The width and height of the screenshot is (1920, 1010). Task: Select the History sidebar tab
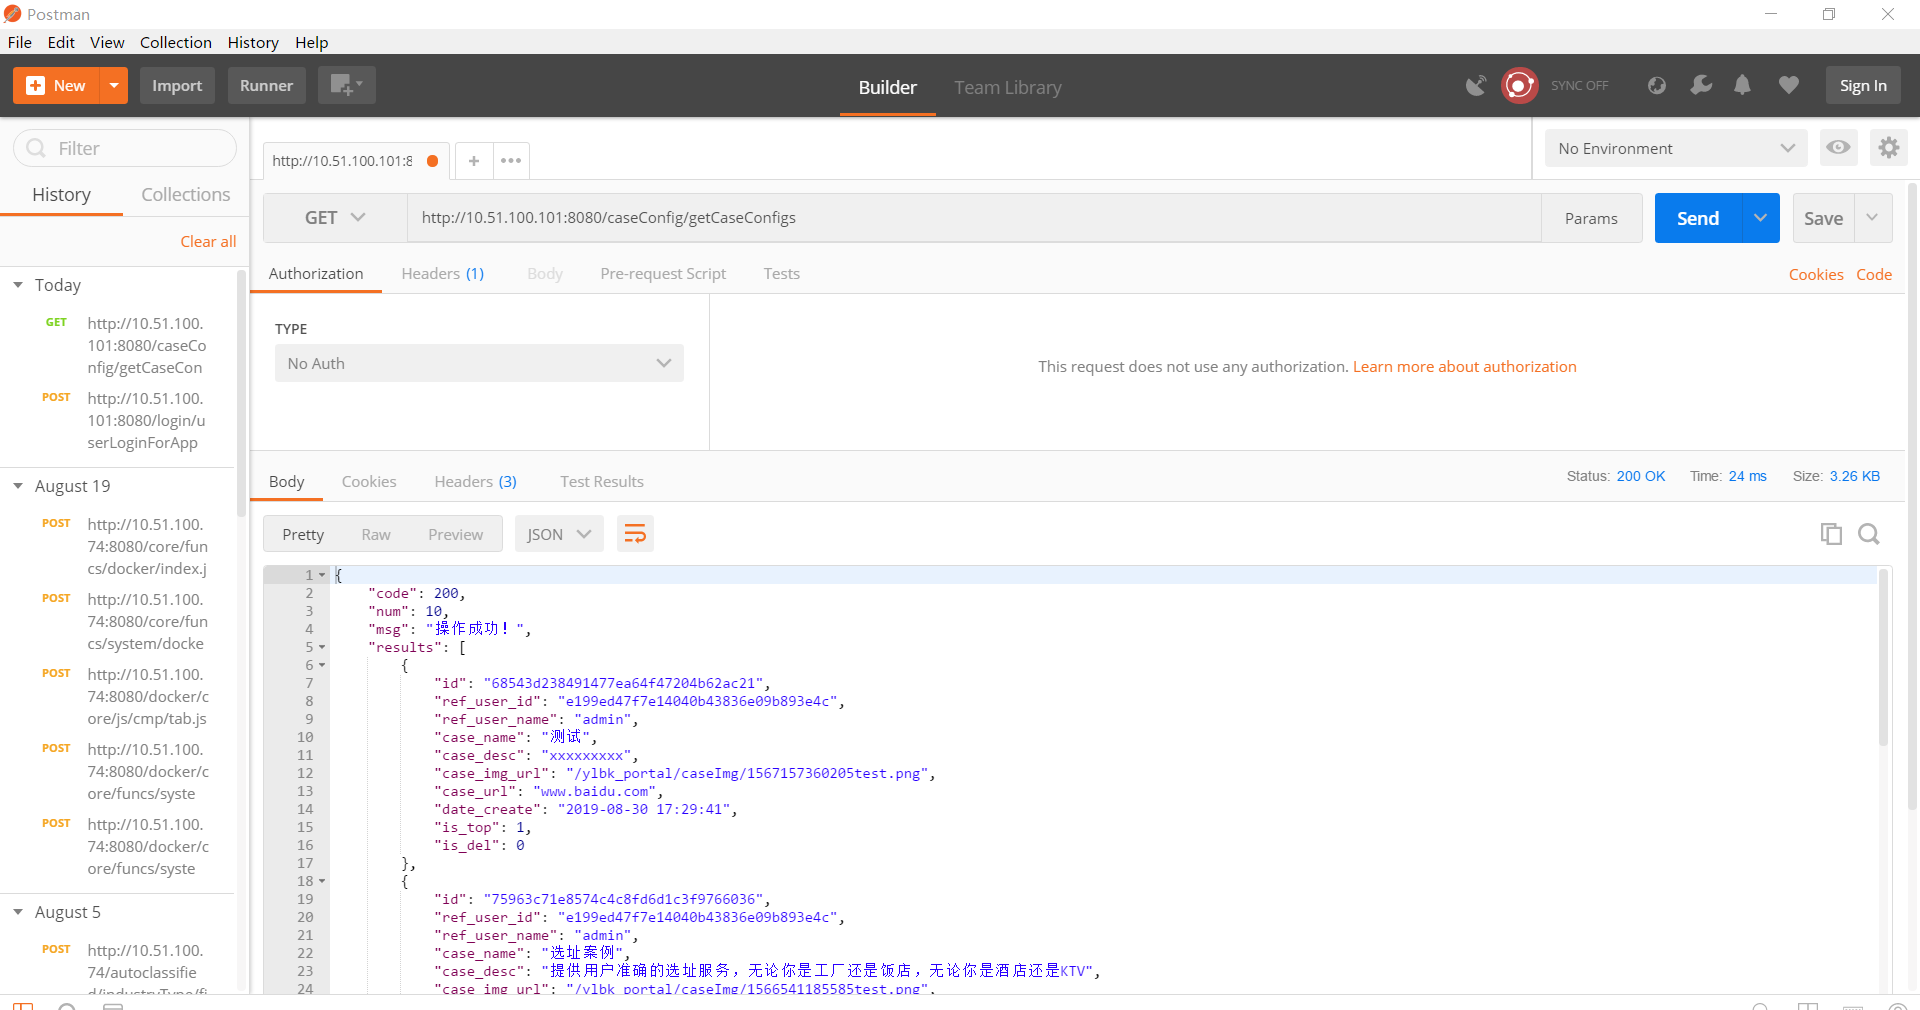click(61, 195)
